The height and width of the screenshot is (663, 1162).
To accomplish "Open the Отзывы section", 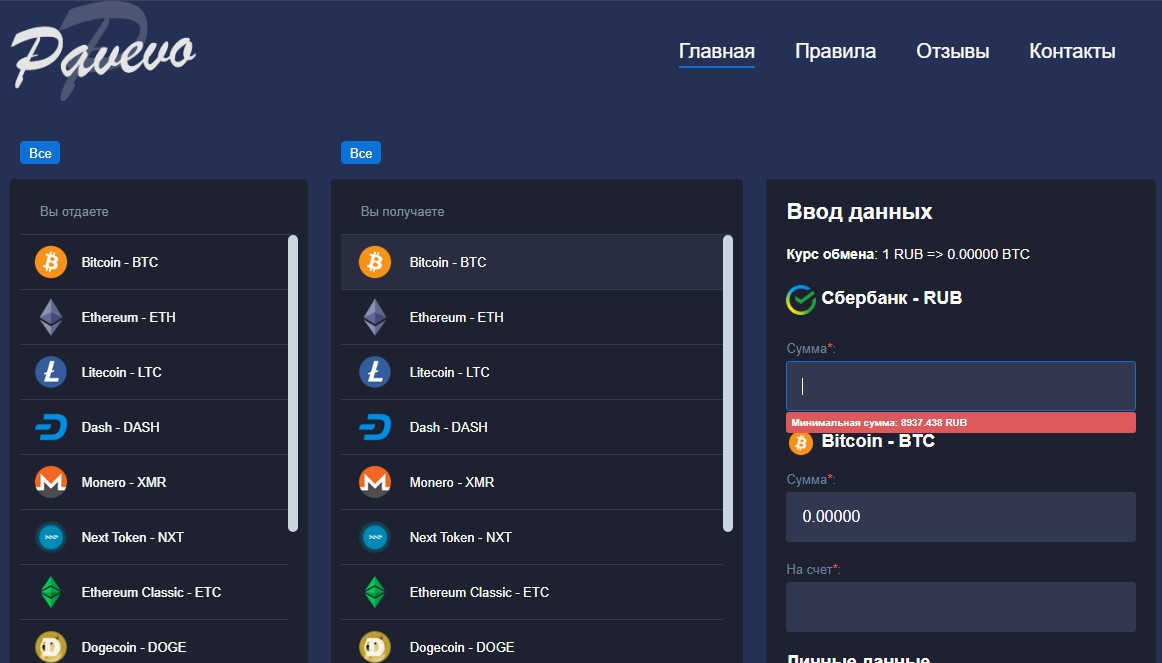I will tap(952, 50).
